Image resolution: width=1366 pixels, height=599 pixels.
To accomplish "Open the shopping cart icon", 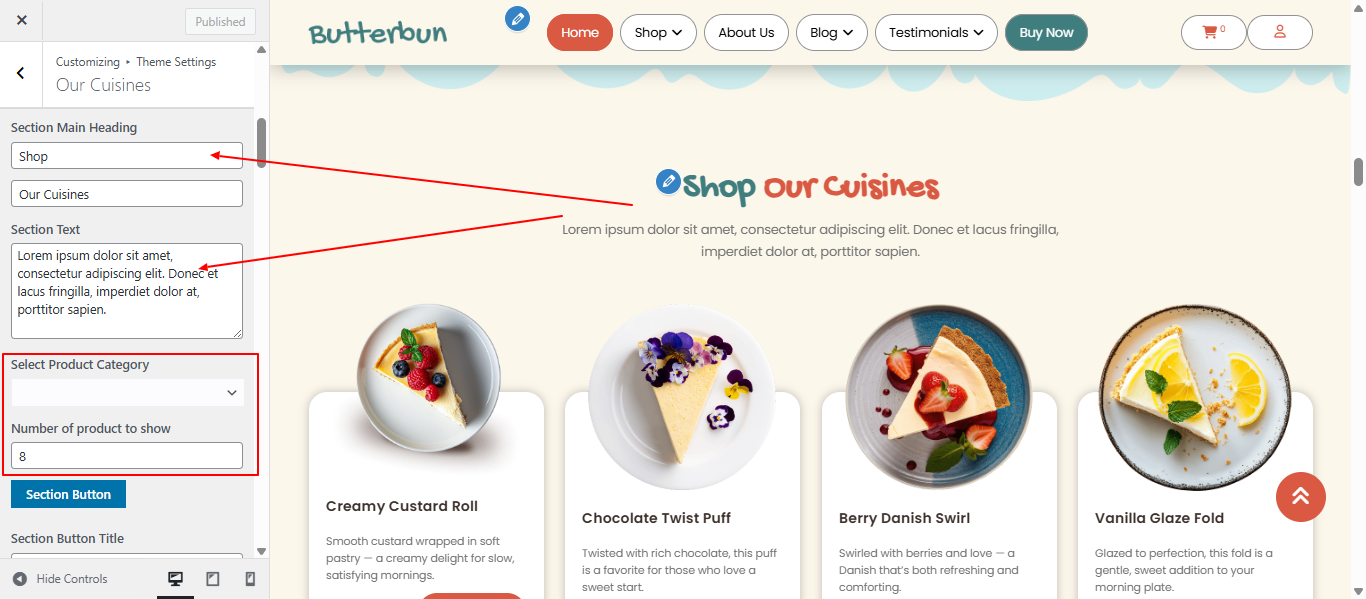I will click(x=1213, y=32).
